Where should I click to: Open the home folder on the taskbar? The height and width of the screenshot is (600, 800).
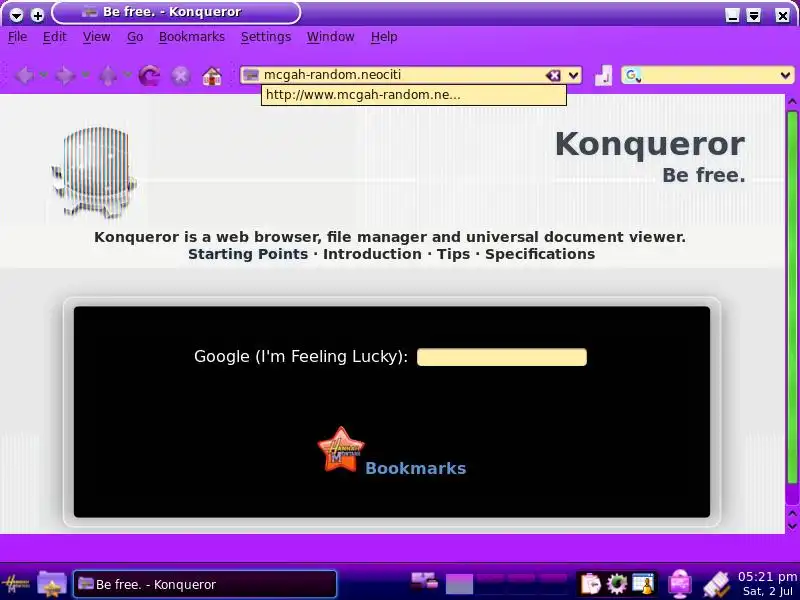52,584
